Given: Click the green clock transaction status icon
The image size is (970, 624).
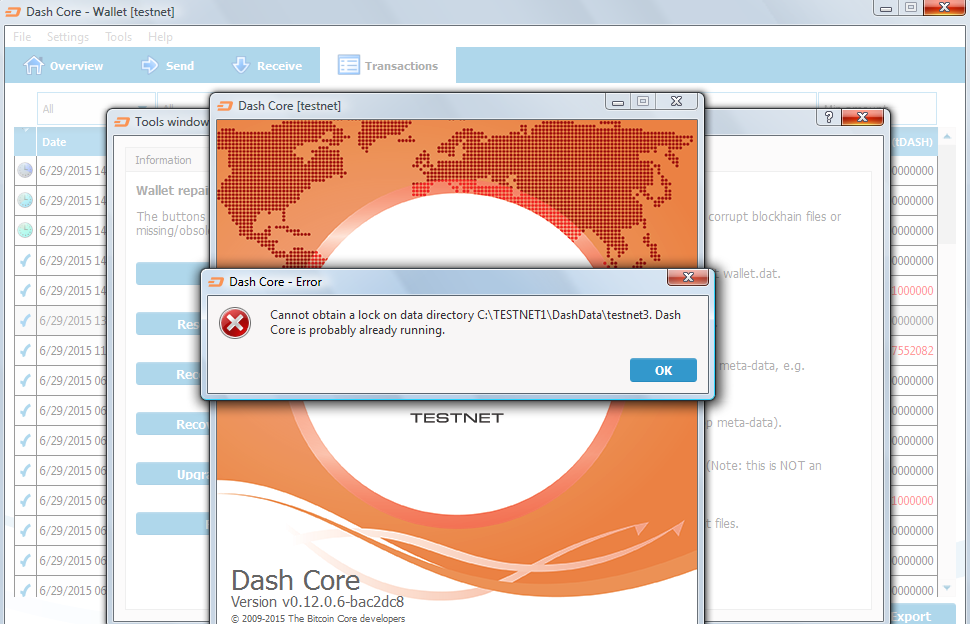Looking at the screenshot, I should (25, 230).
